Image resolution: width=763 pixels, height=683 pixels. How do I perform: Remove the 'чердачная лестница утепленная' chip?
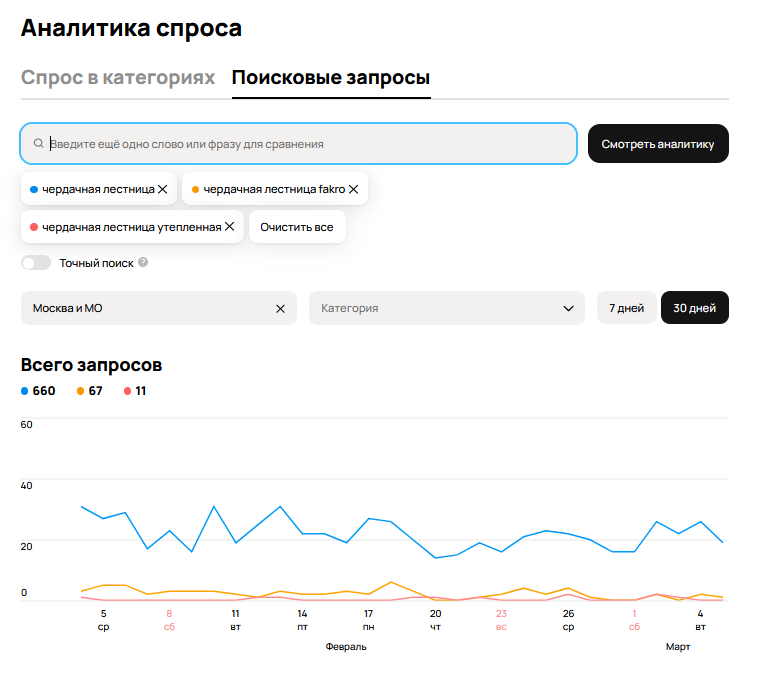[230, 227]
